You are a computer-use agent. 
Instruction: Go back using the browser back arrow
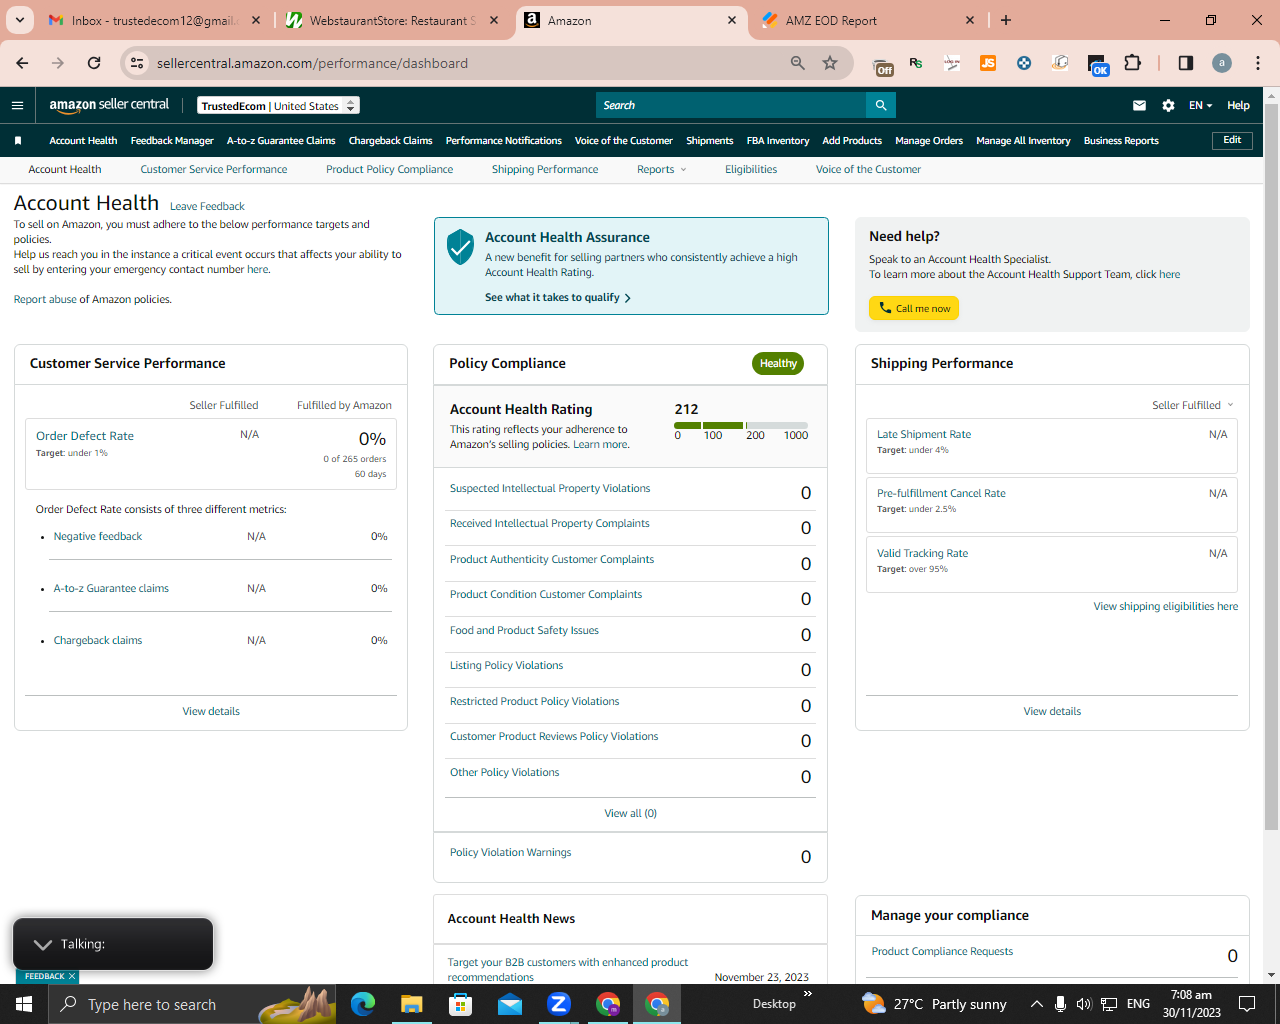coord(22,63)
